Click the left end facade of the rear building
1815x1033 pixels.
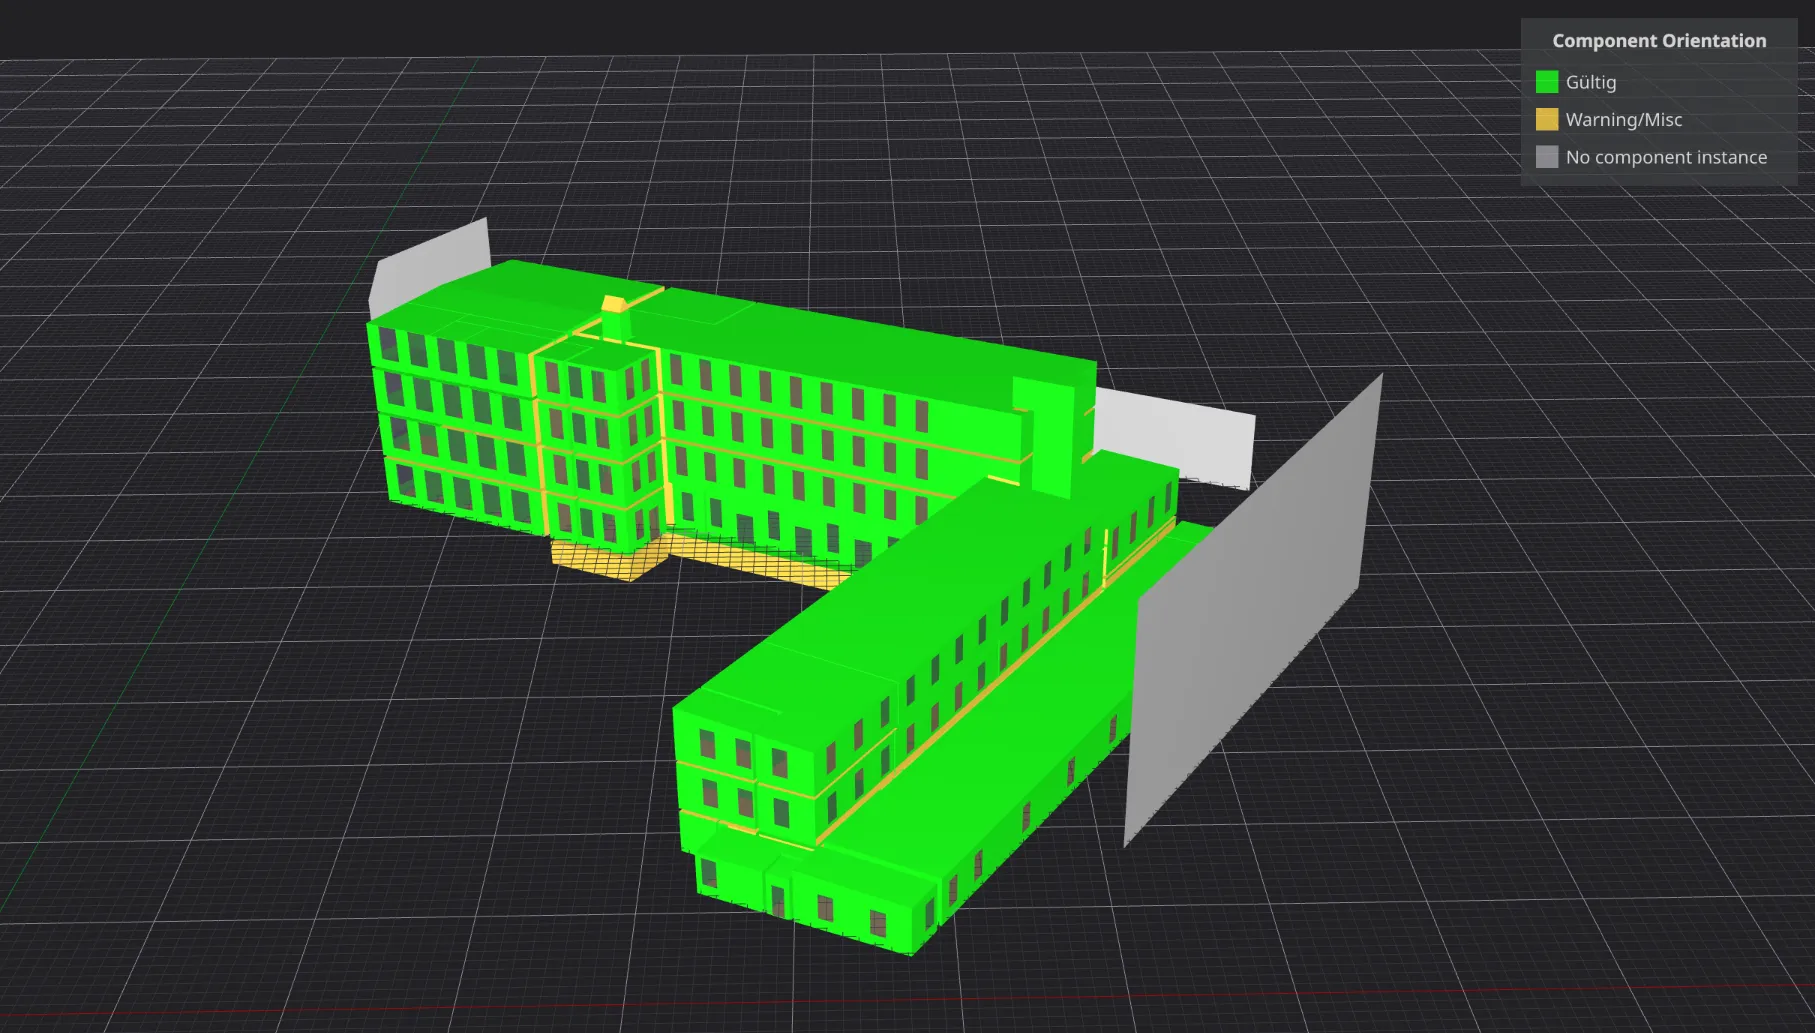coord(450,420)
